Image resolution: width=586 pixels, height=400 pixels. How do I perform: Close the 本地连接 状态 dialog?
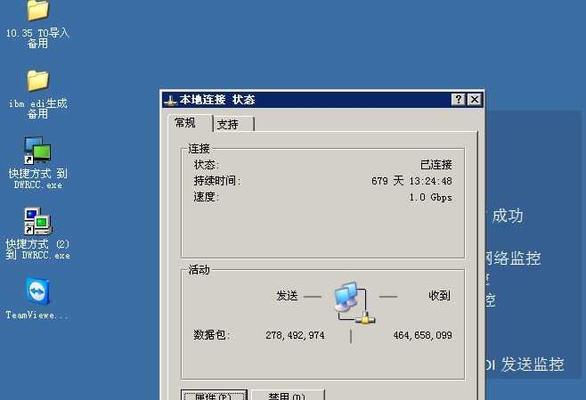[x=475, y=99]
